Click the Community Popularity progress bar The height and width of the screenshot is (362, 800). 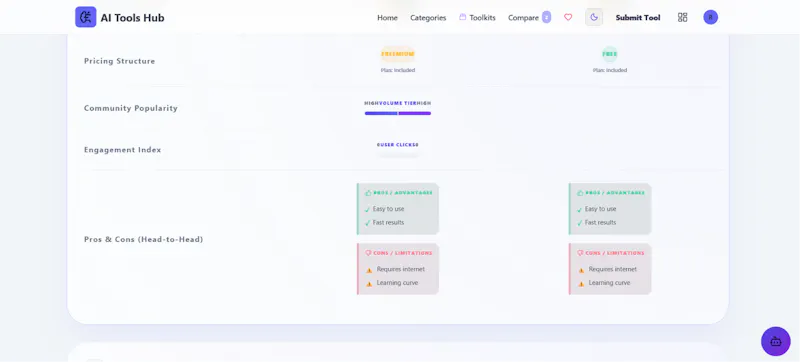(x=398, y=113)
